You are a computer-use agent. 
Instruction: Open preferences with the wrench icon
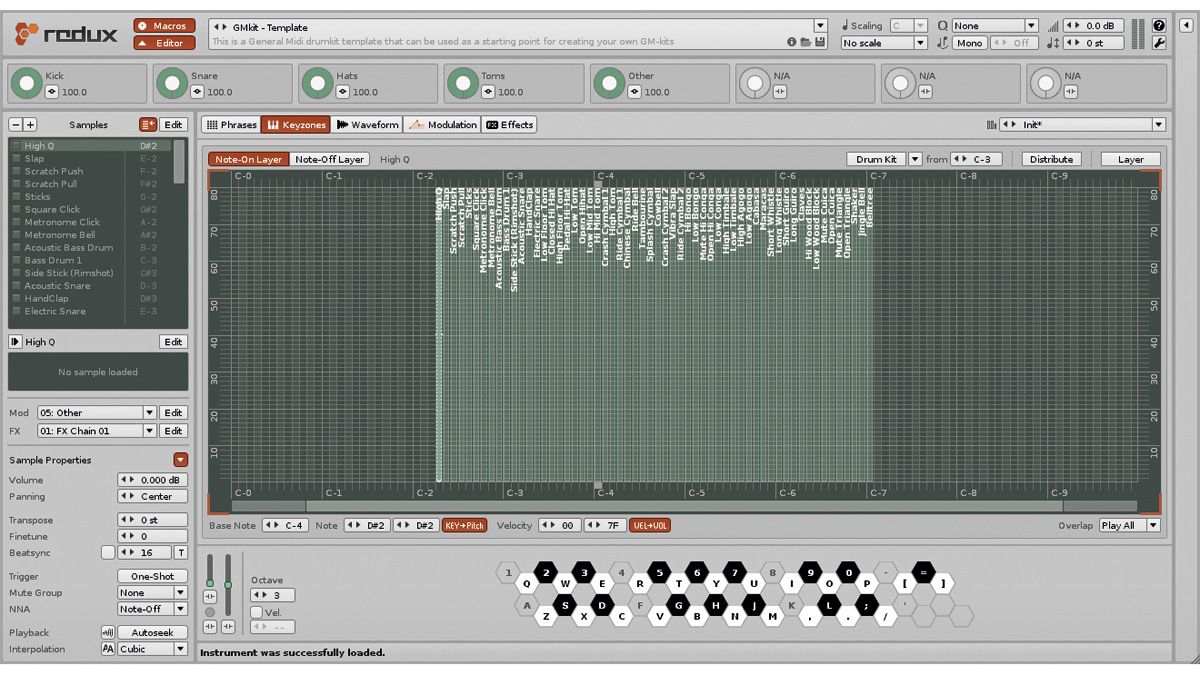tap(1159, 43)
